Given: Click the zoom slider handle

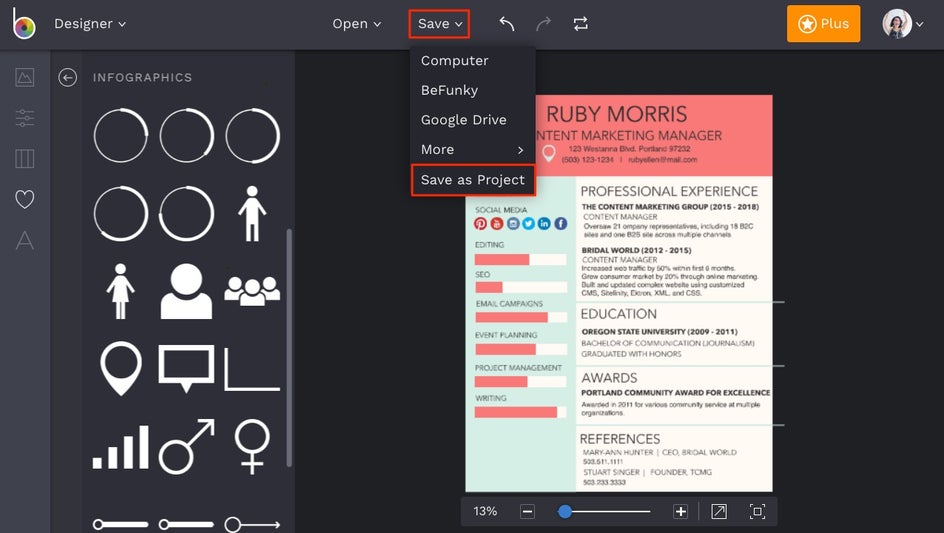Looking at the screenshot, I should [x=565, y=511].
